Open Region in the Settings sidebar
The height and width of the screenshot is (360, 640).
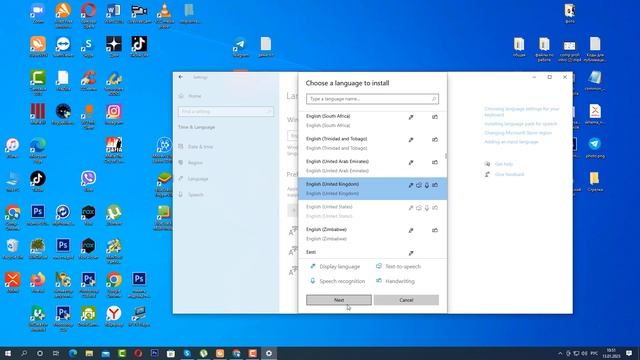tap(195, 162)
